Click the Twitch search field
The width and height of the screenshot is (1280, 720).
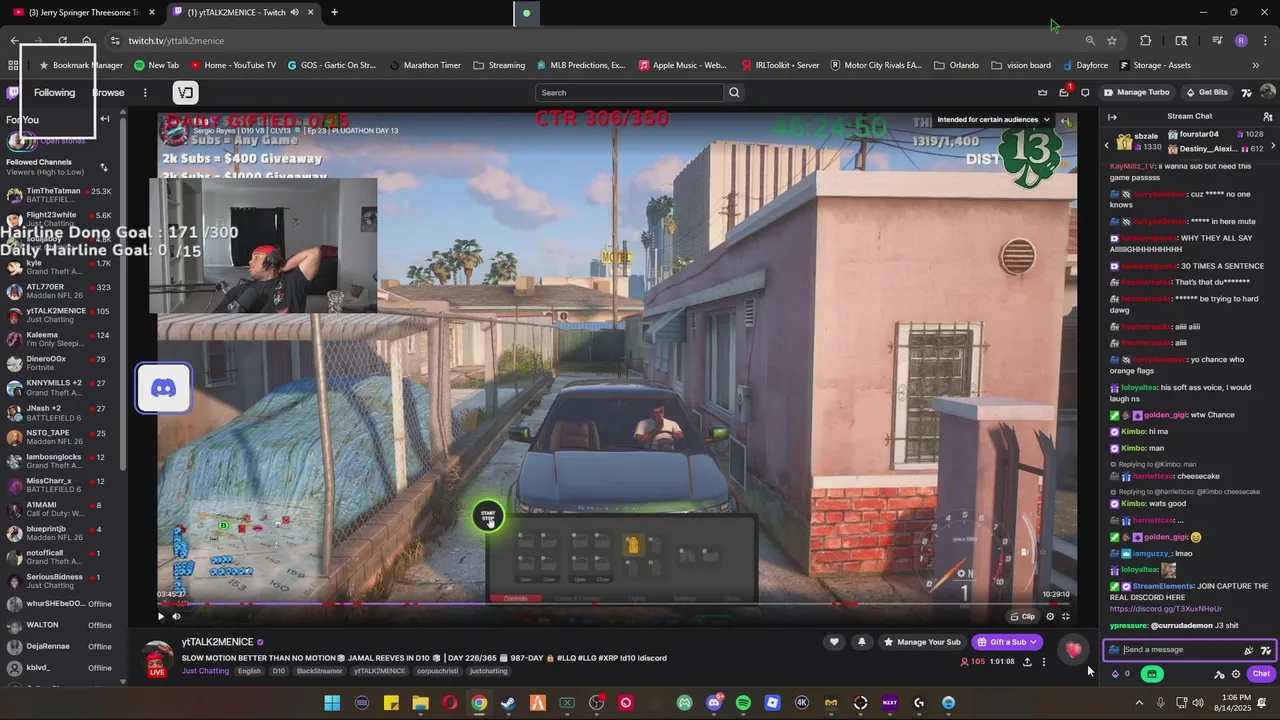630,93
